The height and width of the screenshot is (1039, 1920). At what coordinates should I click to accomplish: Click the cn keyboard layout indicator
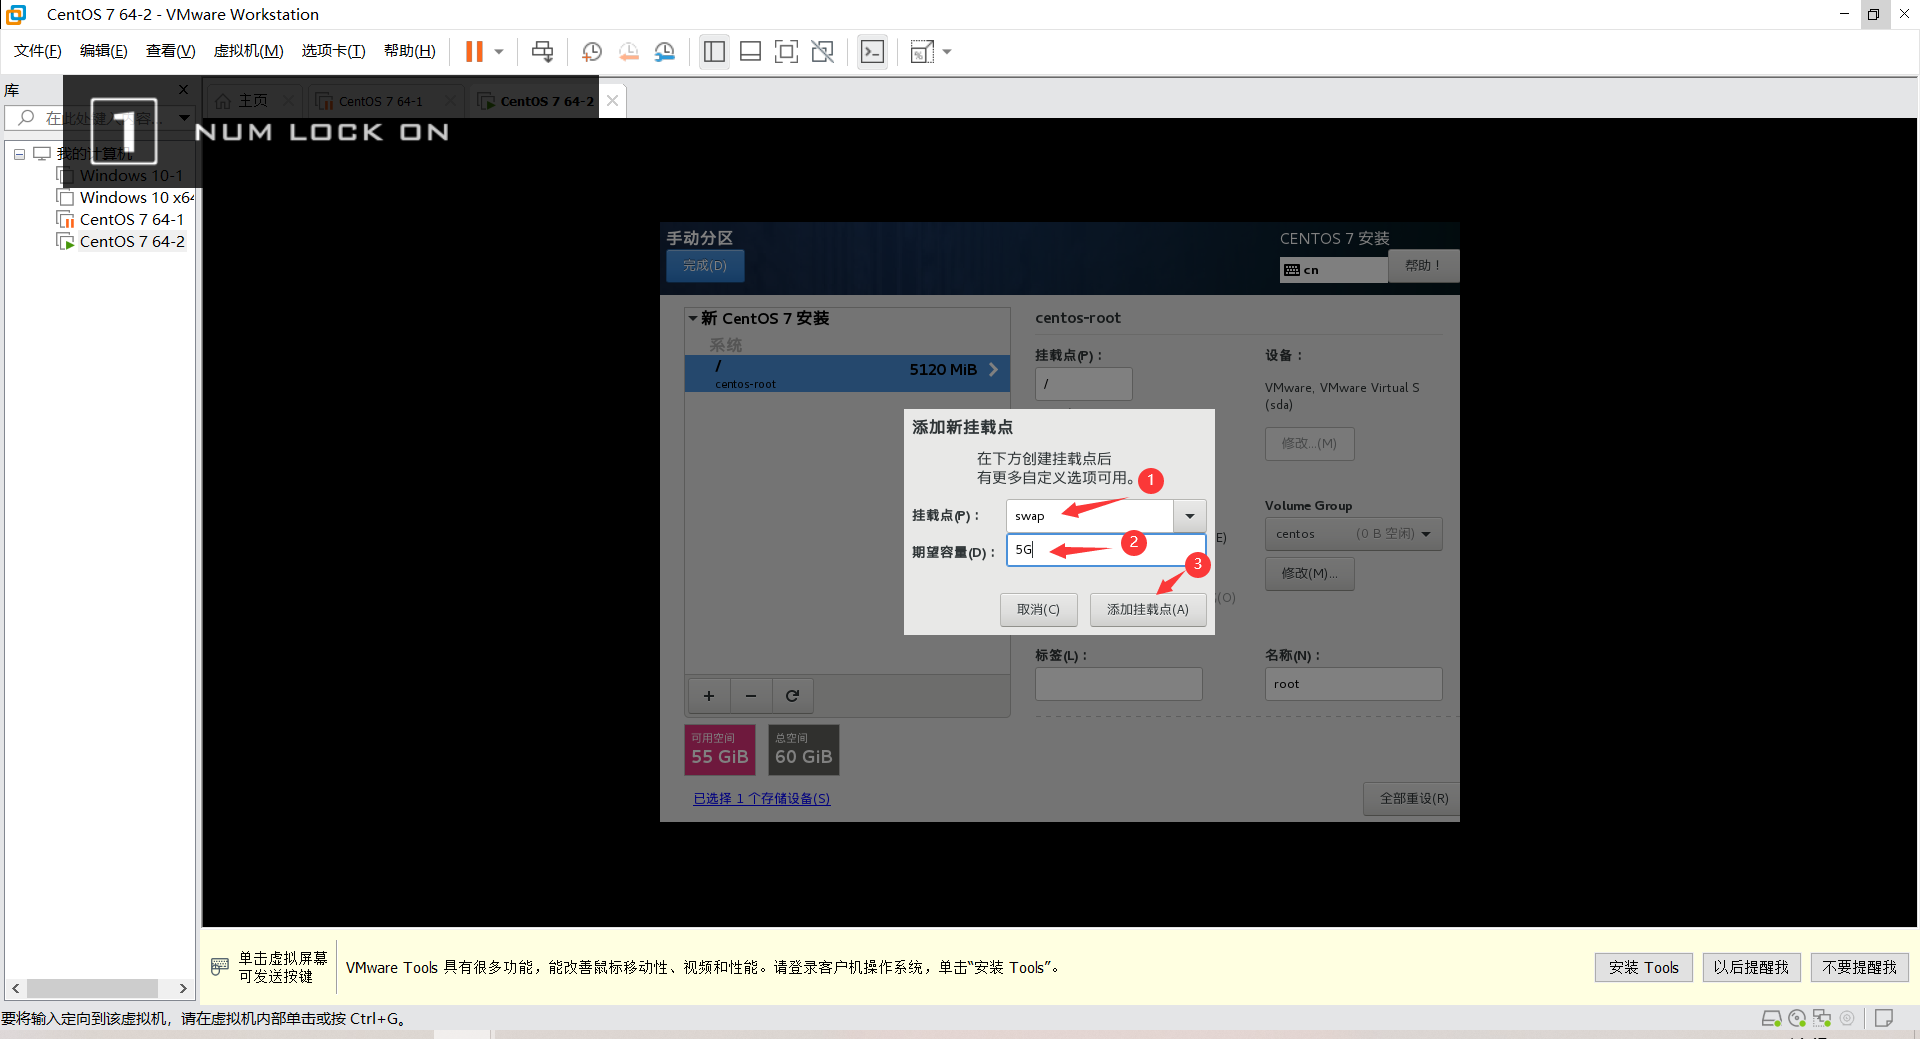point(1333,270)
